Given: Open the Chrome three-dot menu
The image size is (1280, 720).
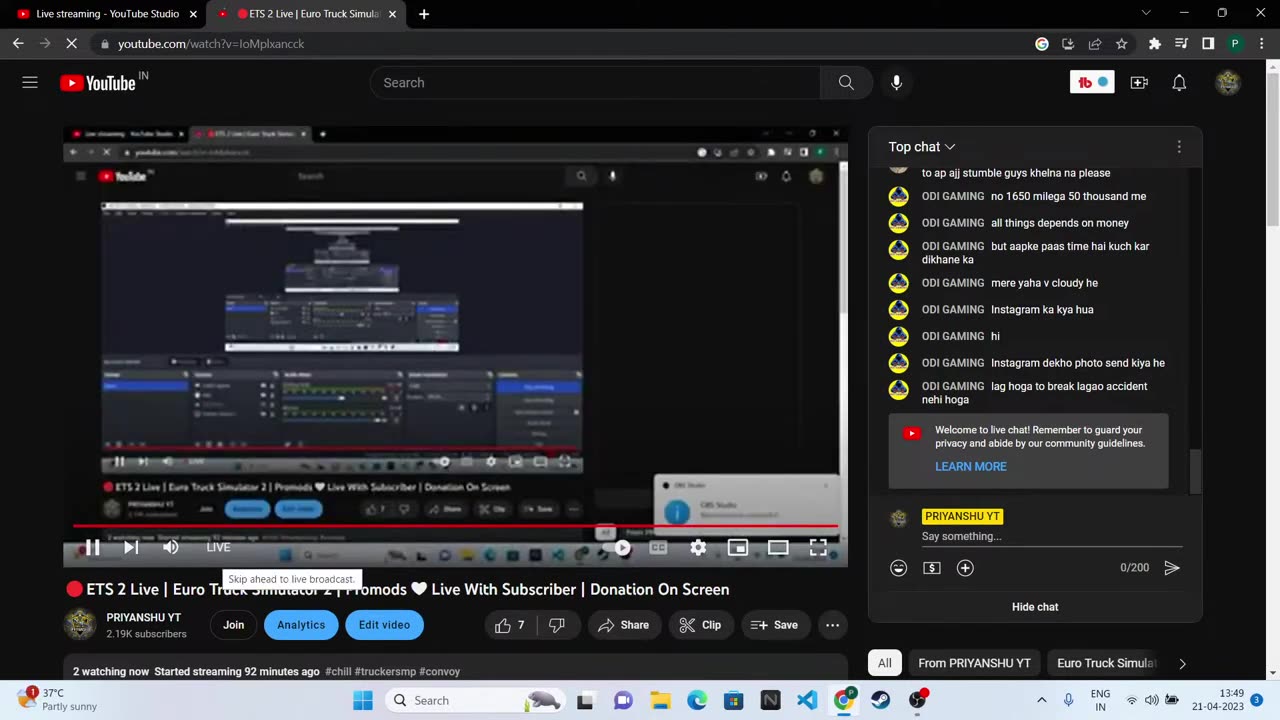Looking at the screenshot, I should tap(1260, 44).
